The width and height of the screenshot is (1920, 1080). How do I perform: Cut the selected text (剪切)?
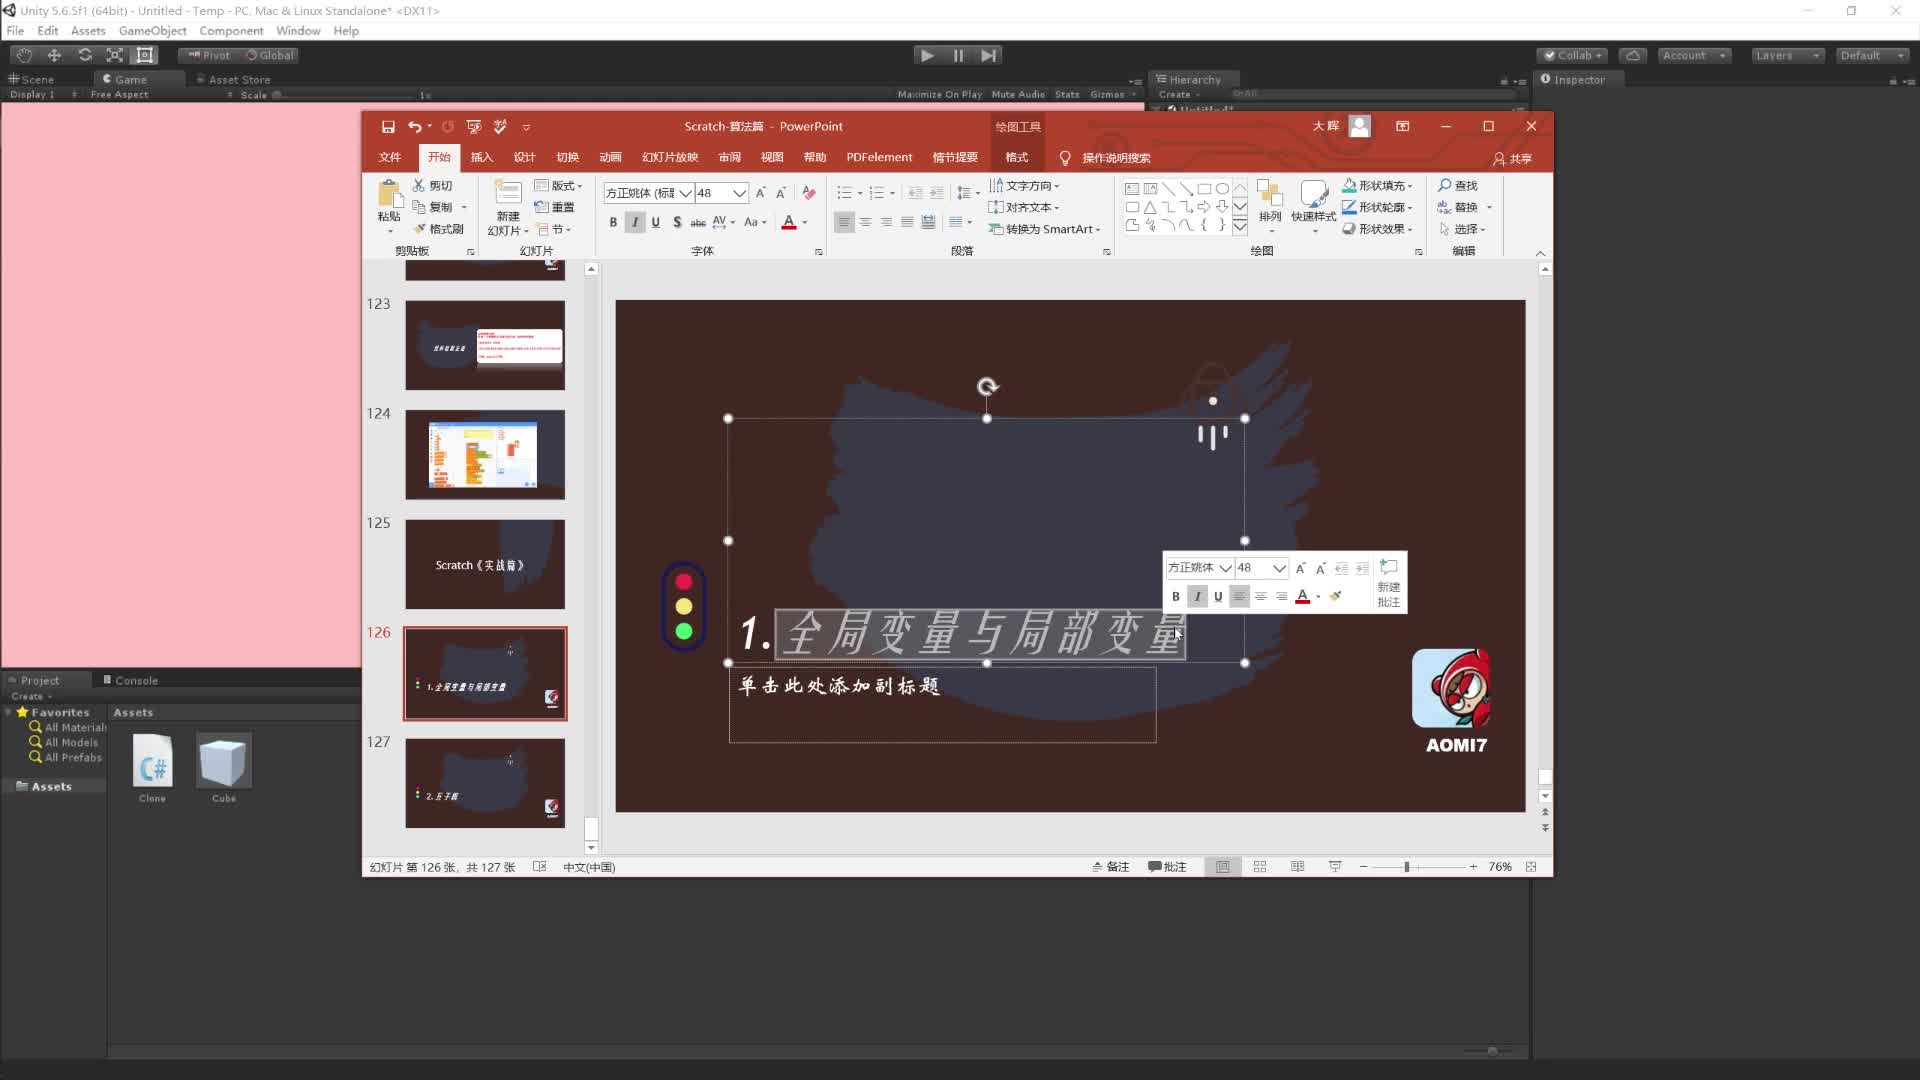pos(433,185)
